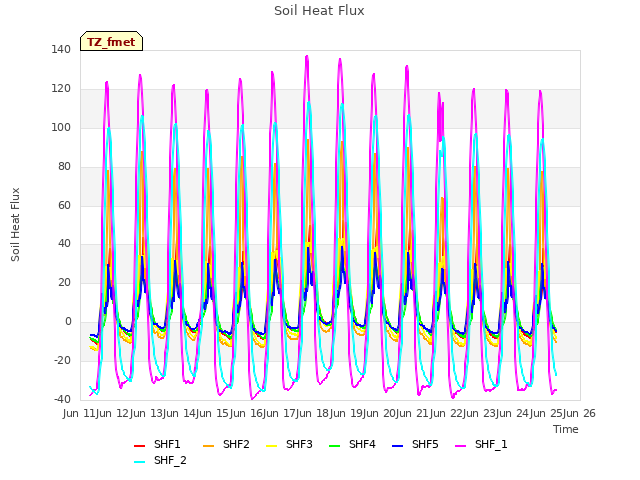Click the Jun 22 x-axis tick label
Screen dimensions: 640x480
pos(447,413)
